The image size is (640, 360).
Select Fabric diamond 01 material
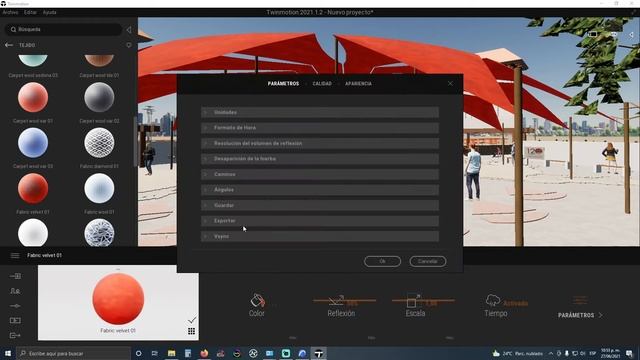coord(99,143)
